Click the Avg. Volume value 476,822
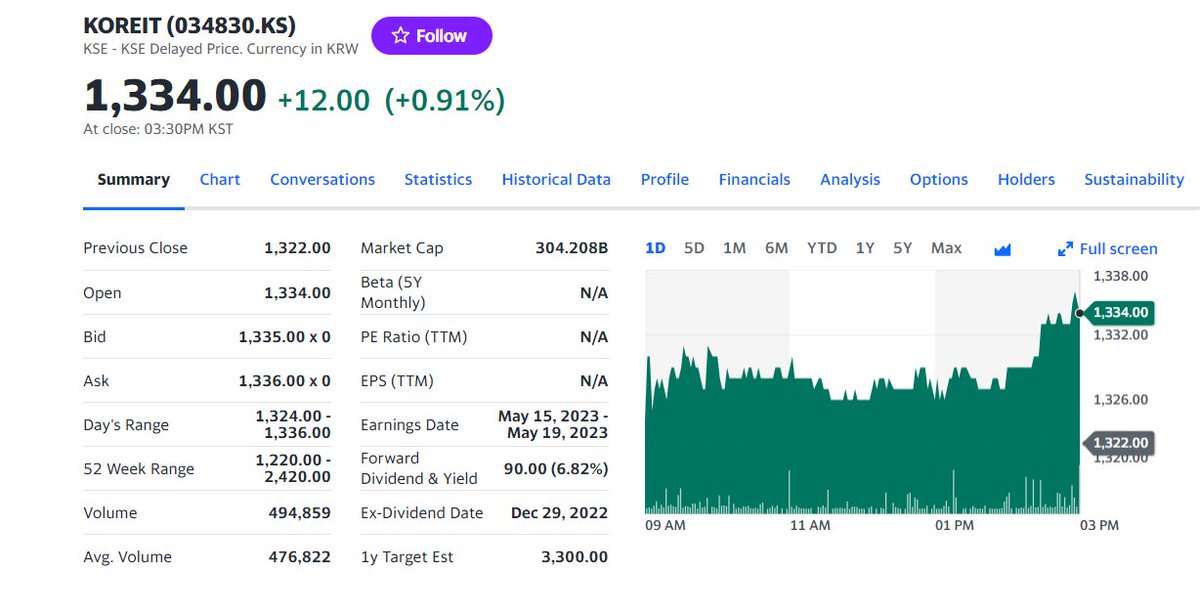1200x616 pixels. 300,557
